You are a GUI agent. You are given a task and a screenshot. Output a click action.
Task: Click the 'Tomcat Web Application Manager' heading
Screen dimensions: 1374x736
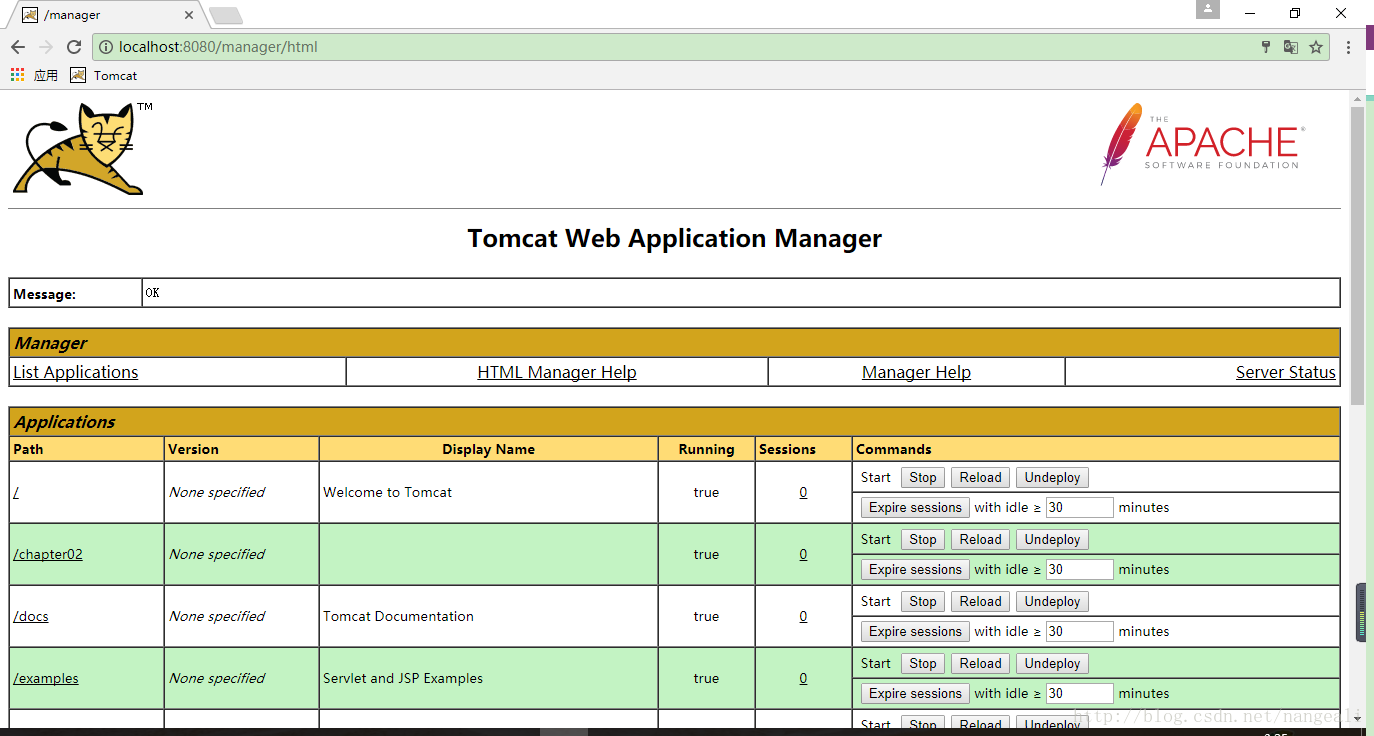[675, 239]
